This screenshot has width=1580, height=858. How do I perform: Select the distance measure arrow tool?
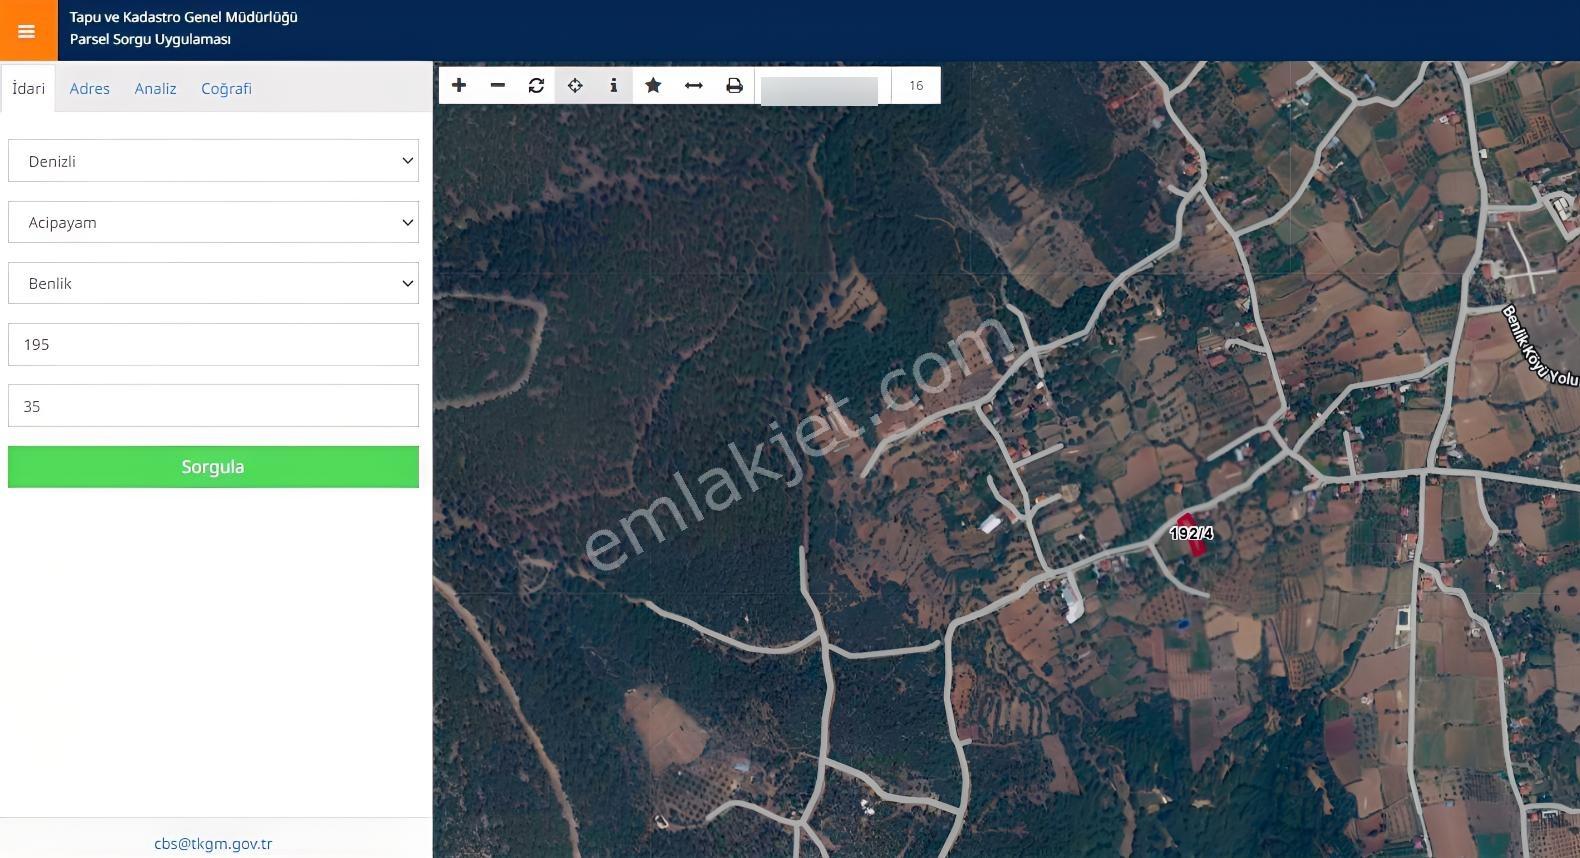point(693,85)
